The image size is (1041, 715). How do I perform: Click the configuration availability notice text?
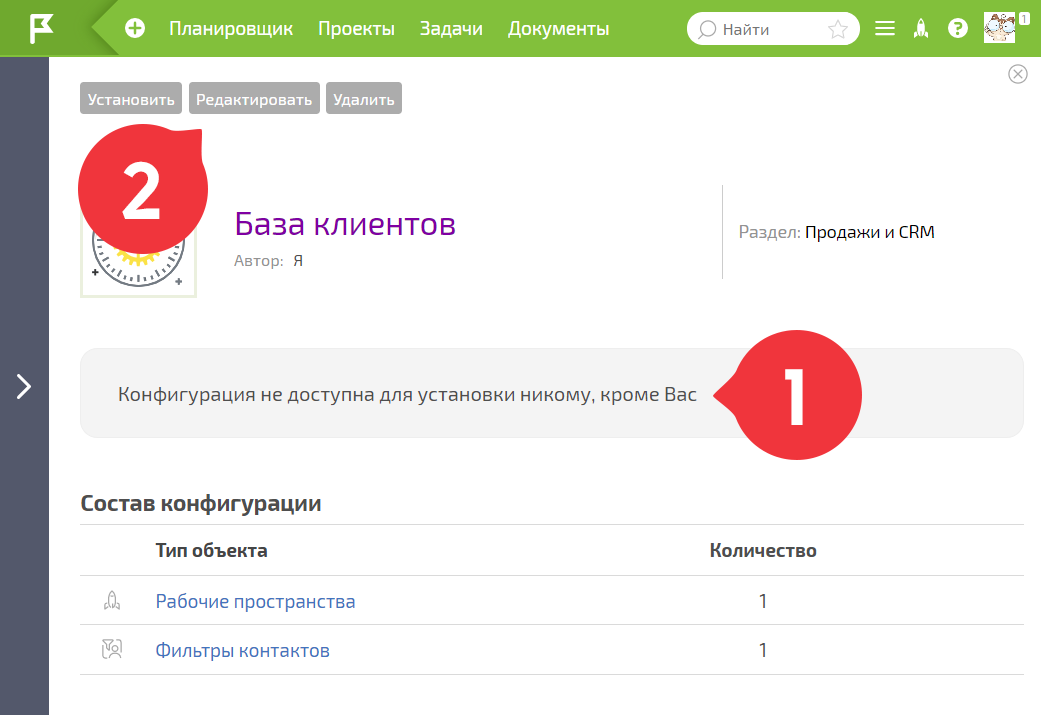tap(407, 394)
